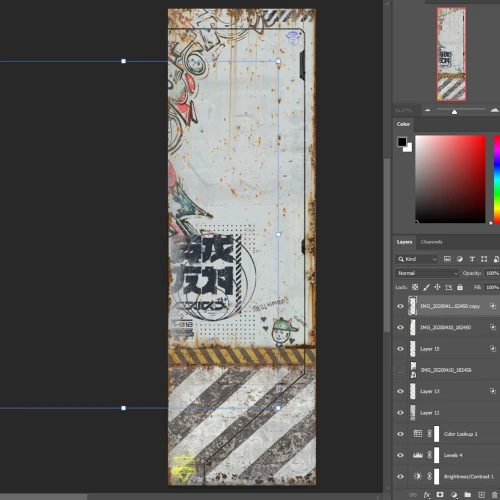Lock image pixels brush icon
Image resolution: width=500 pixels, height=500 pixels.
[426, 287]
